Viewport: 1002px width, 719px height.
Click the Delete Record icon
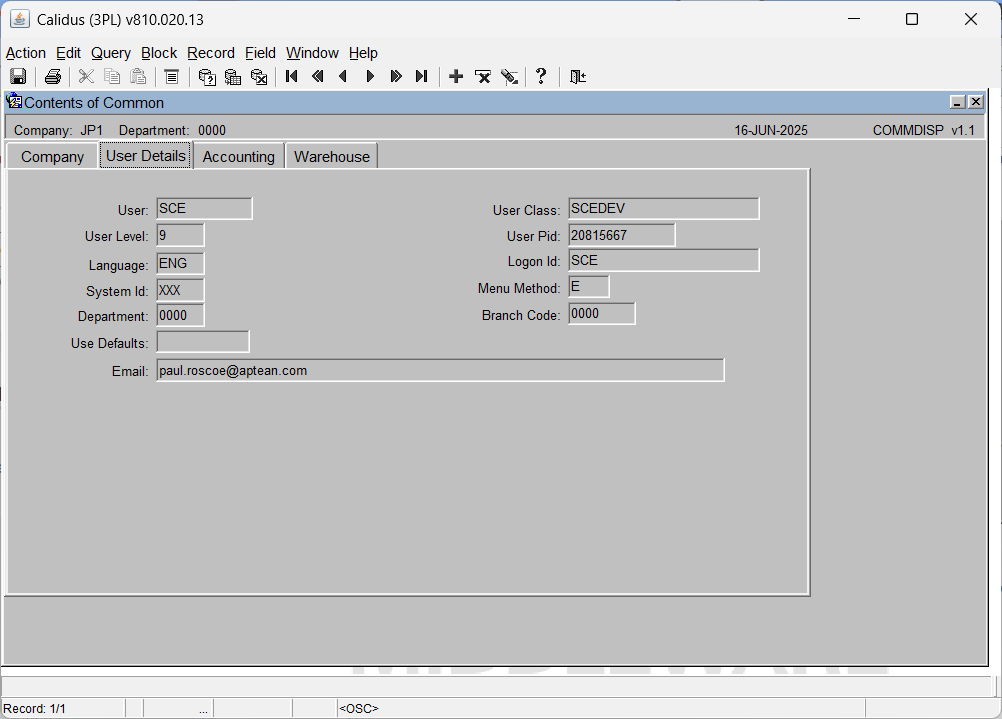482,77
